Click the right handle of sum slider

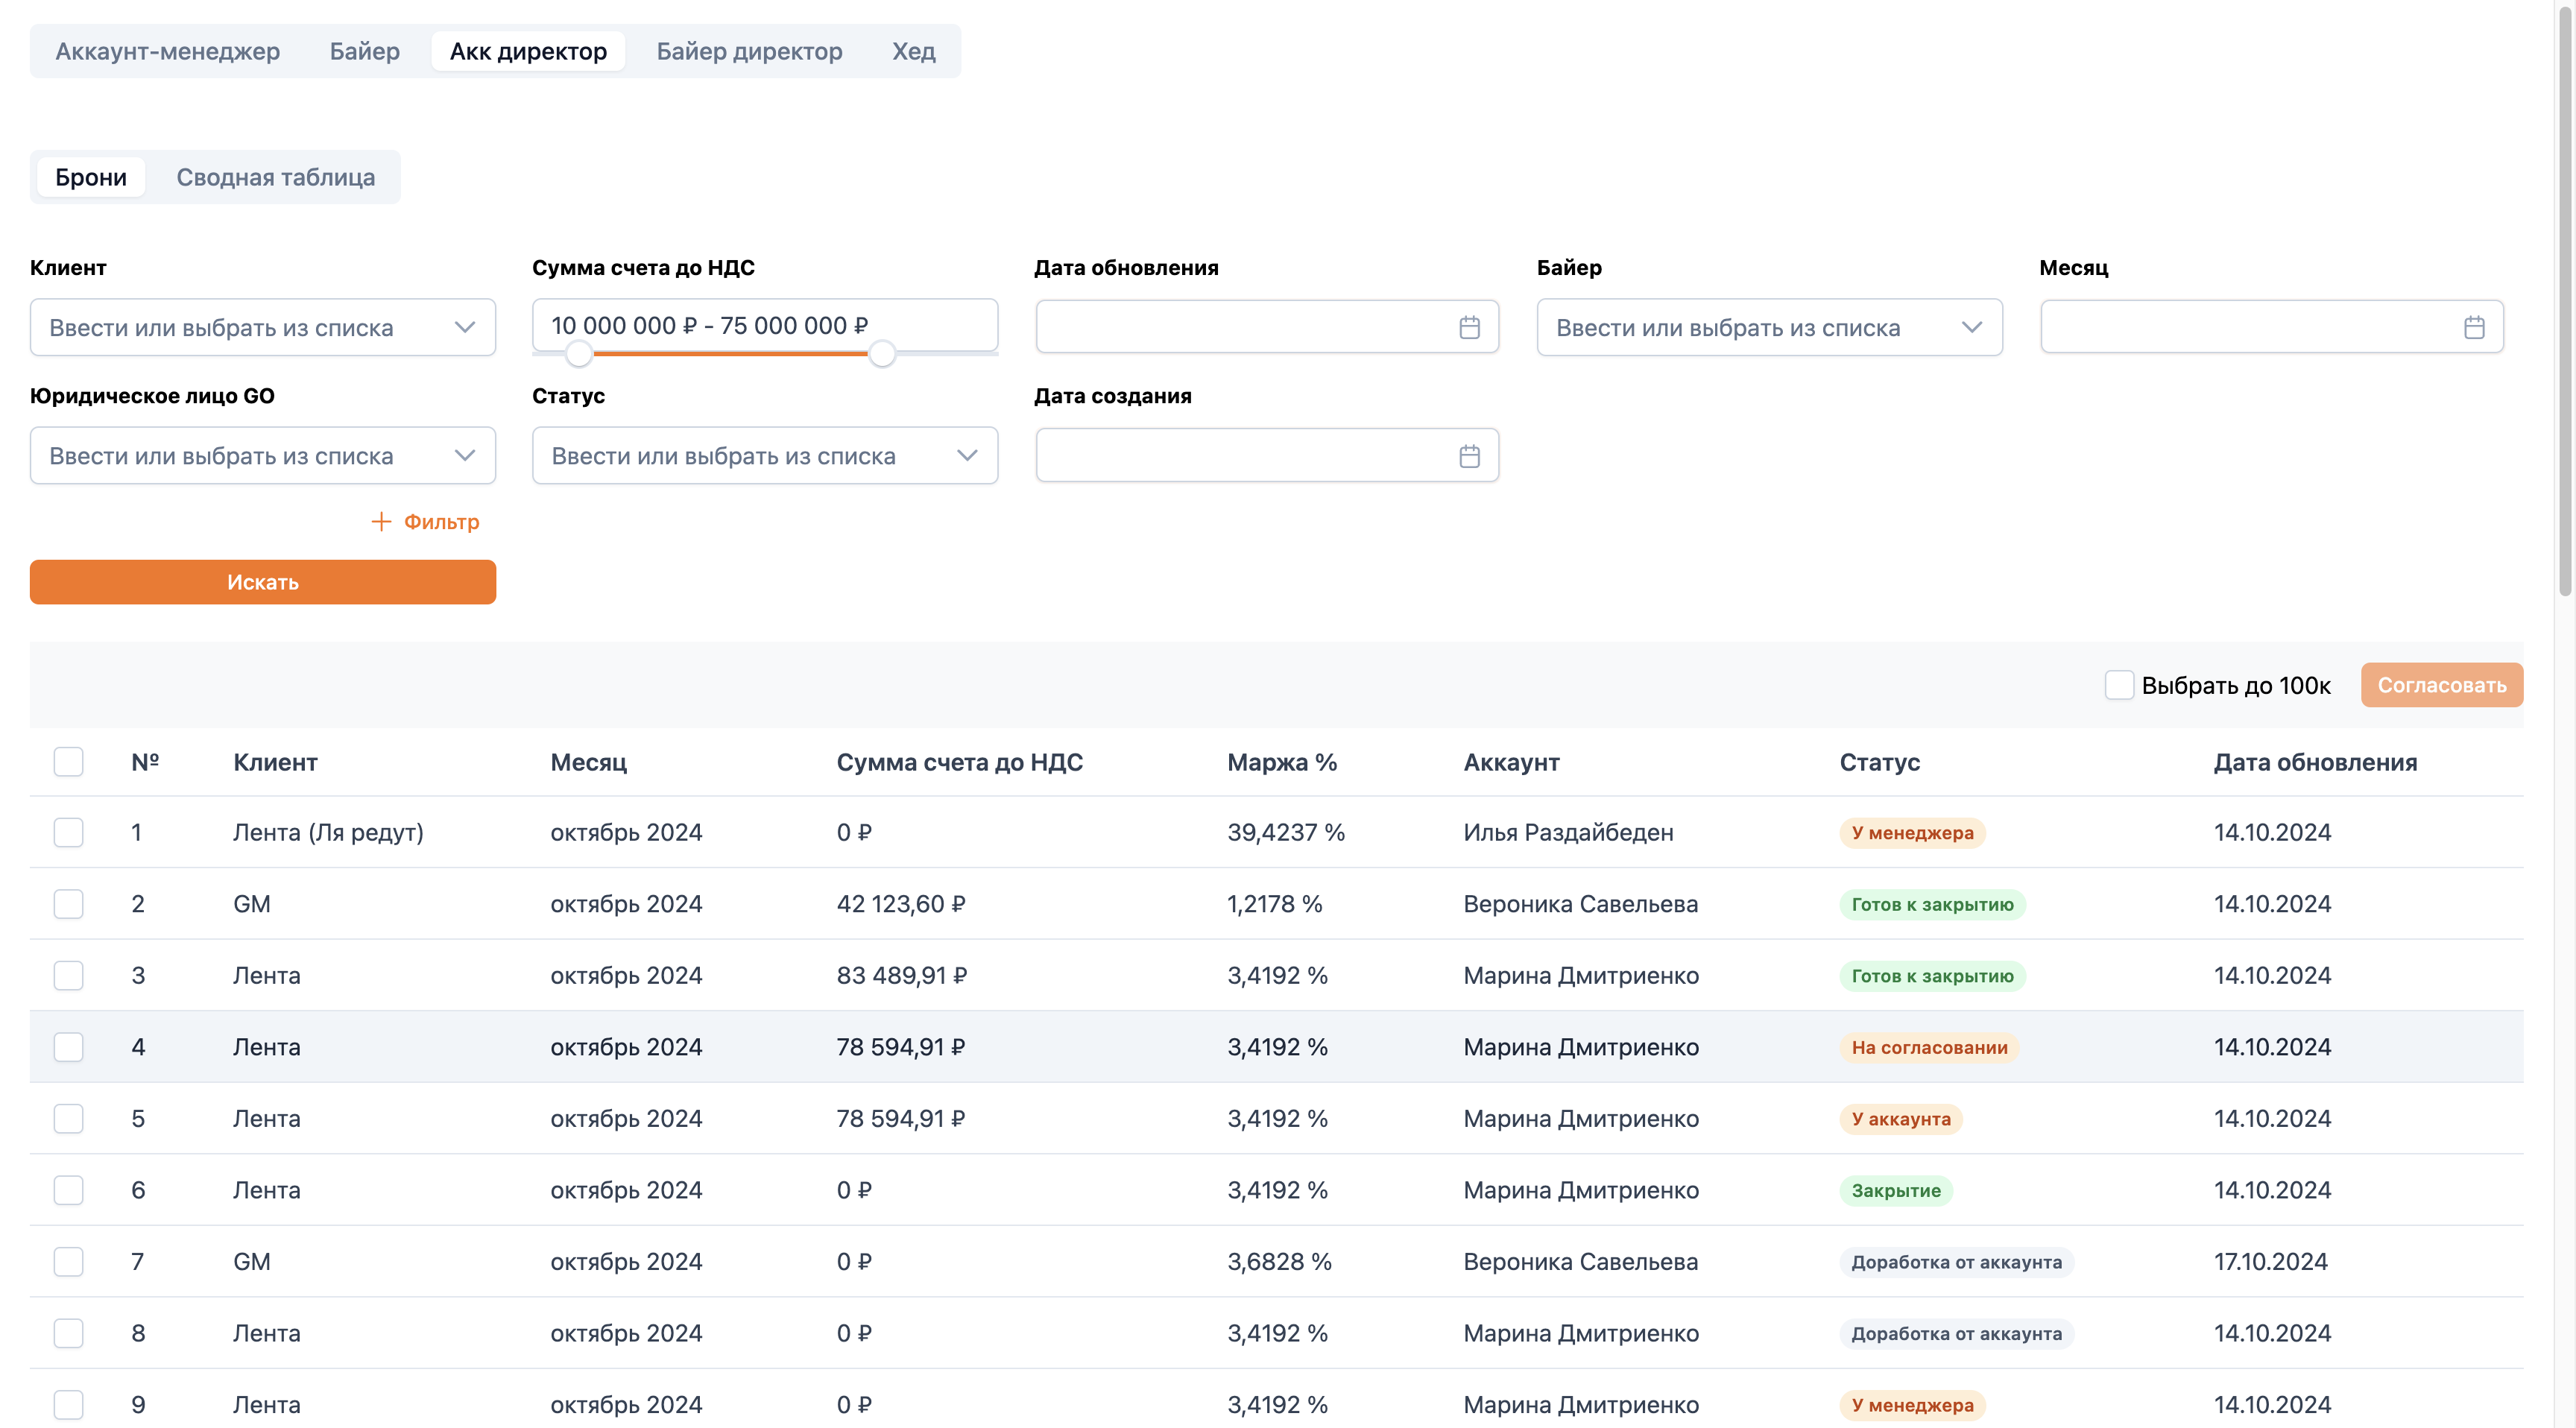click(882, 353)
